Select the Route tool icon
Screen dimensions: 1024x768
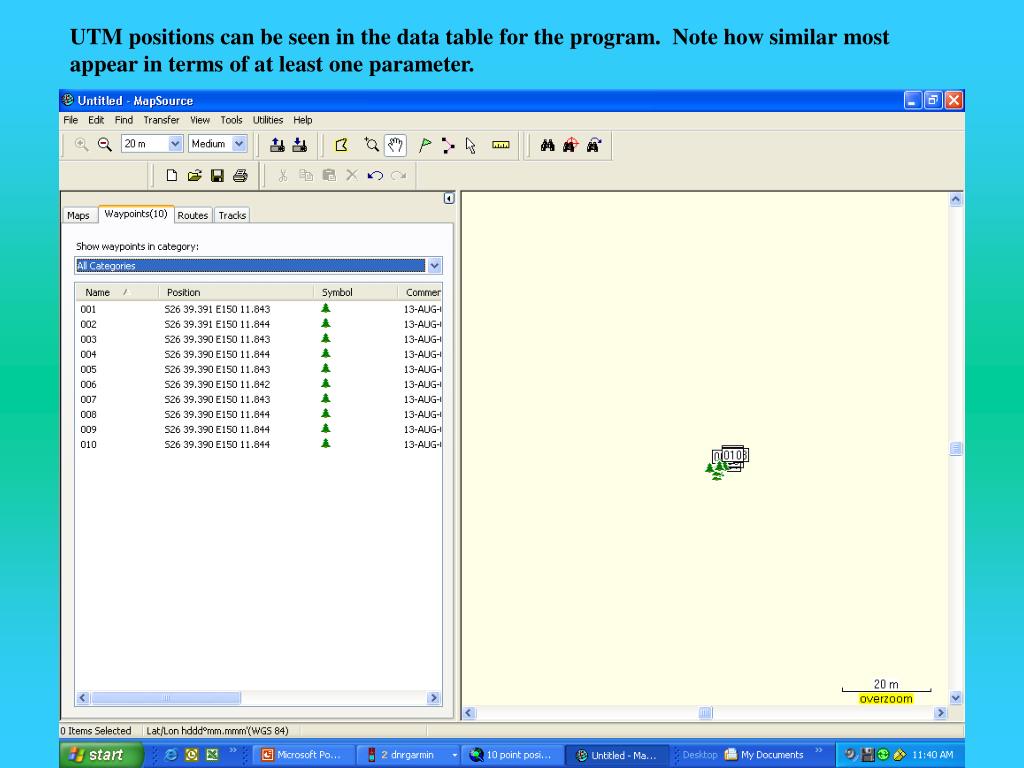click(x=448, y=145)
